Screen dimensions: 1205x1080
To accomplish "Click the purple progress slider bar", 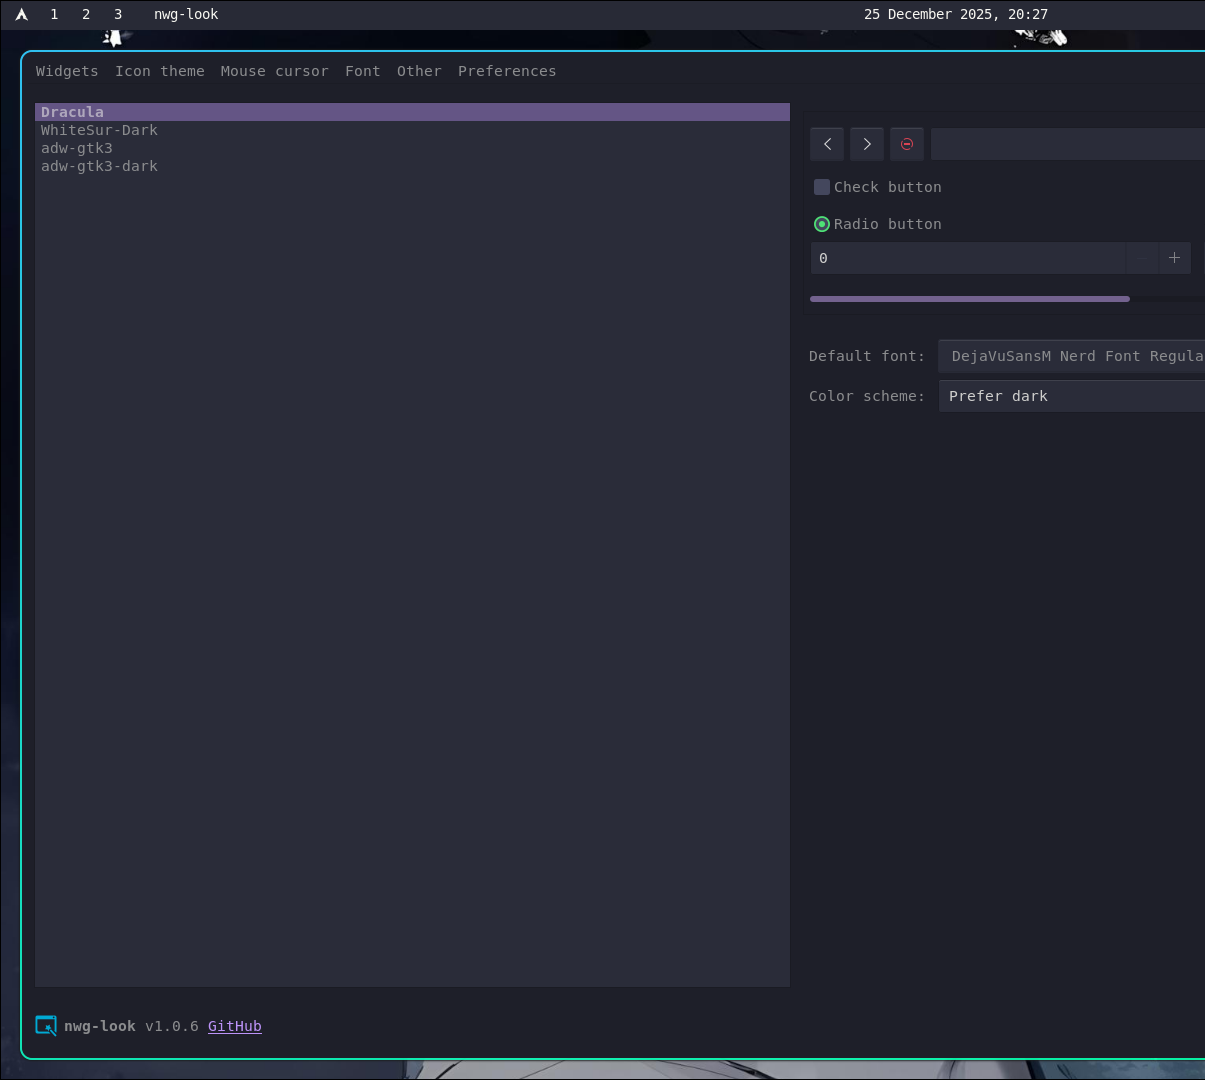I will pyautogui.click(x=969, y=298).
